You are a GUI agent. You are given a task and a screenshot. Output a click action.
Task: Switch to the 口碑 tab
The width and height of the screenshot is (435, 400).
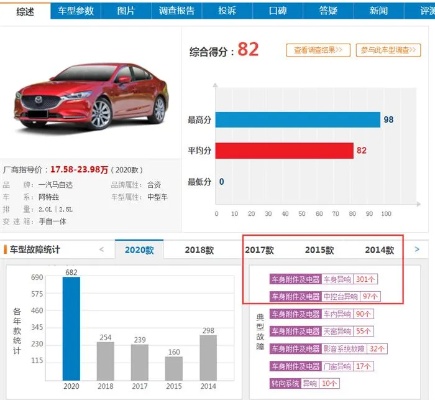(x=278, y=11)
